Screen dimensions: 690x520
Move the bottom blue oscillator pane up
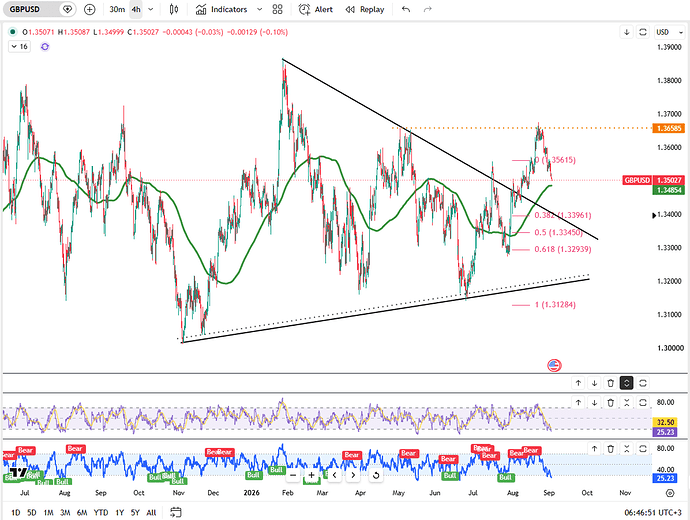pyautogui.click(x=595, y=448)
